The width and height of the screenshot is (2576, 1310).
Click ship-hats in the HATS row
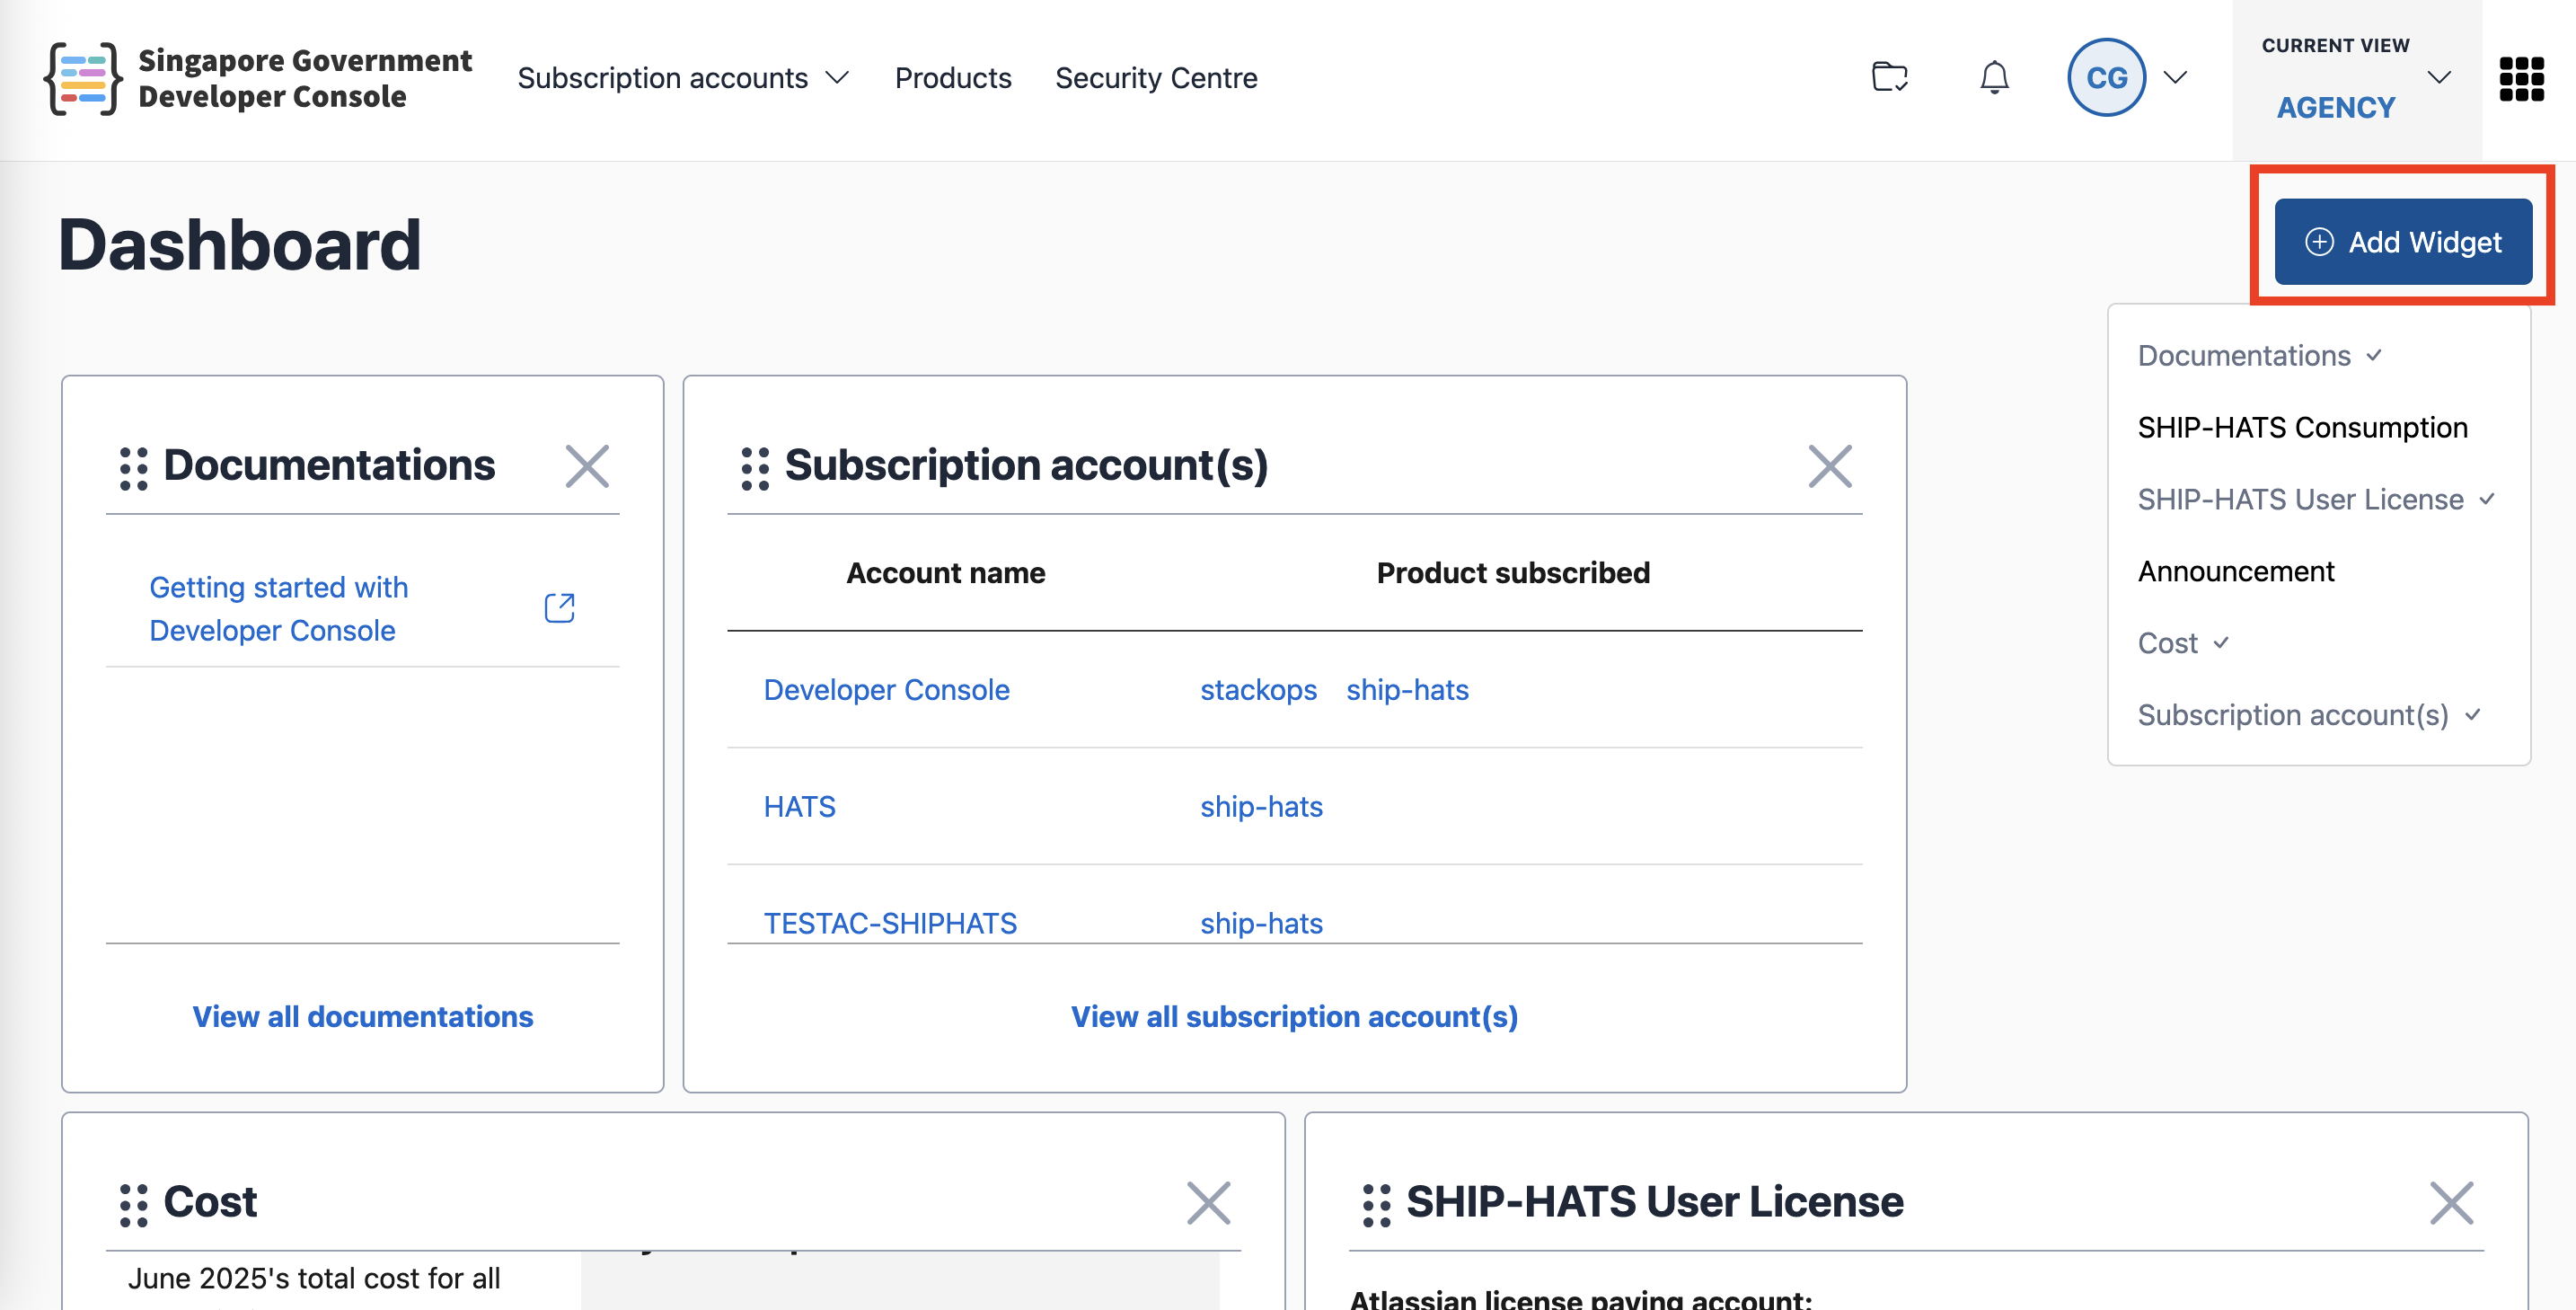1261,806
